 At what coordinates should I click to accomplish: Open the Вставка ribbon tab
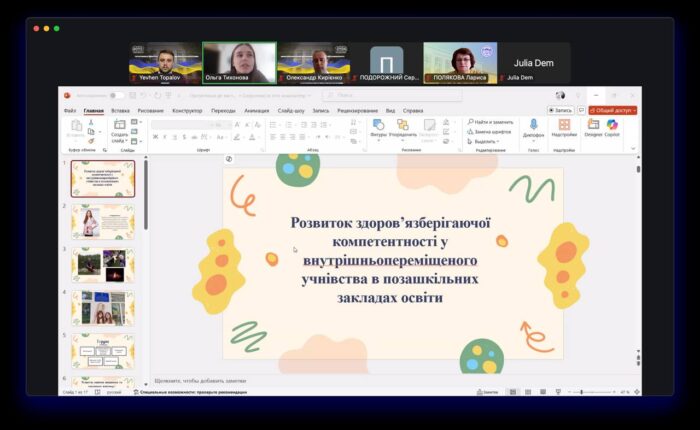point(120,110)
